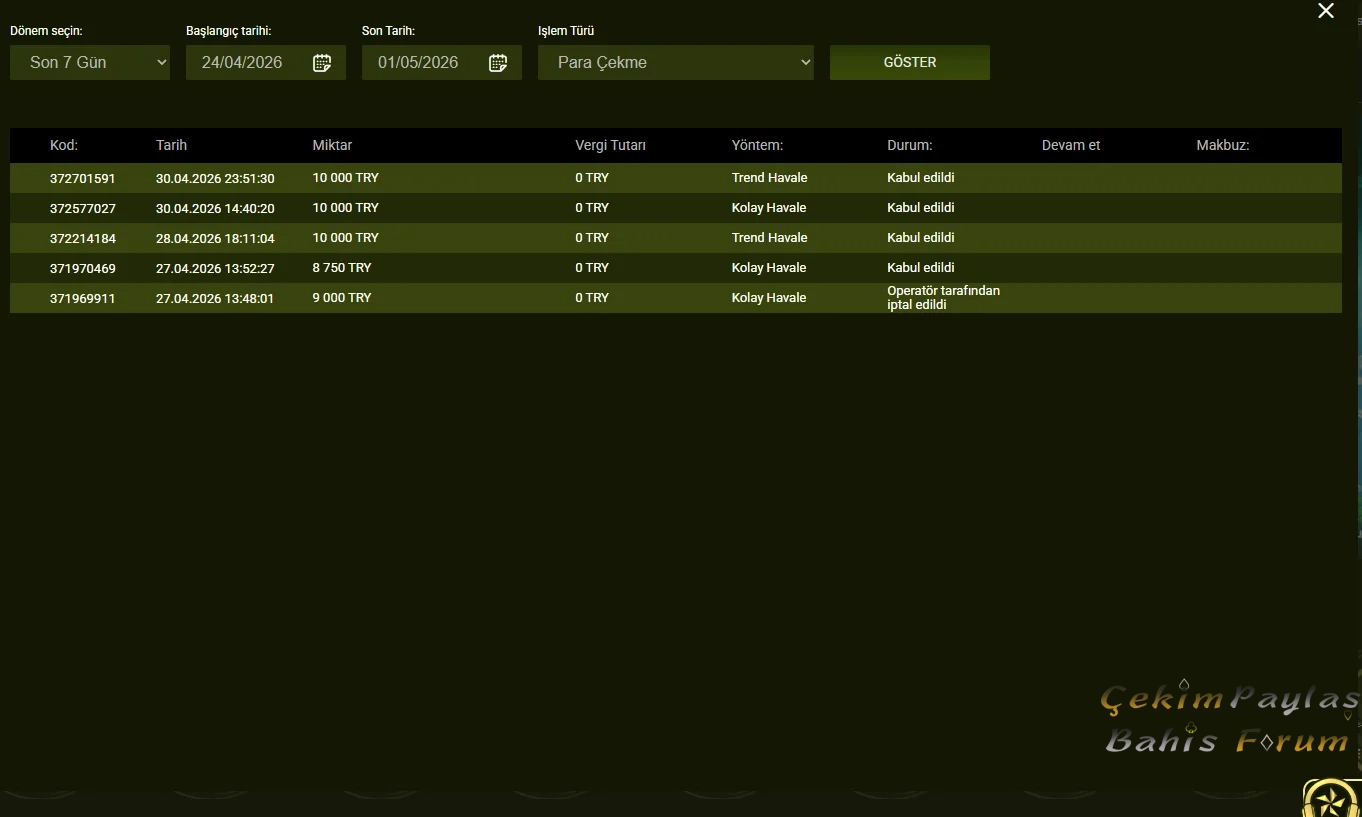Open the end date calendar picker icon
The width and height of the screenshot is (1362, 817).
click(x=498, y=63)
